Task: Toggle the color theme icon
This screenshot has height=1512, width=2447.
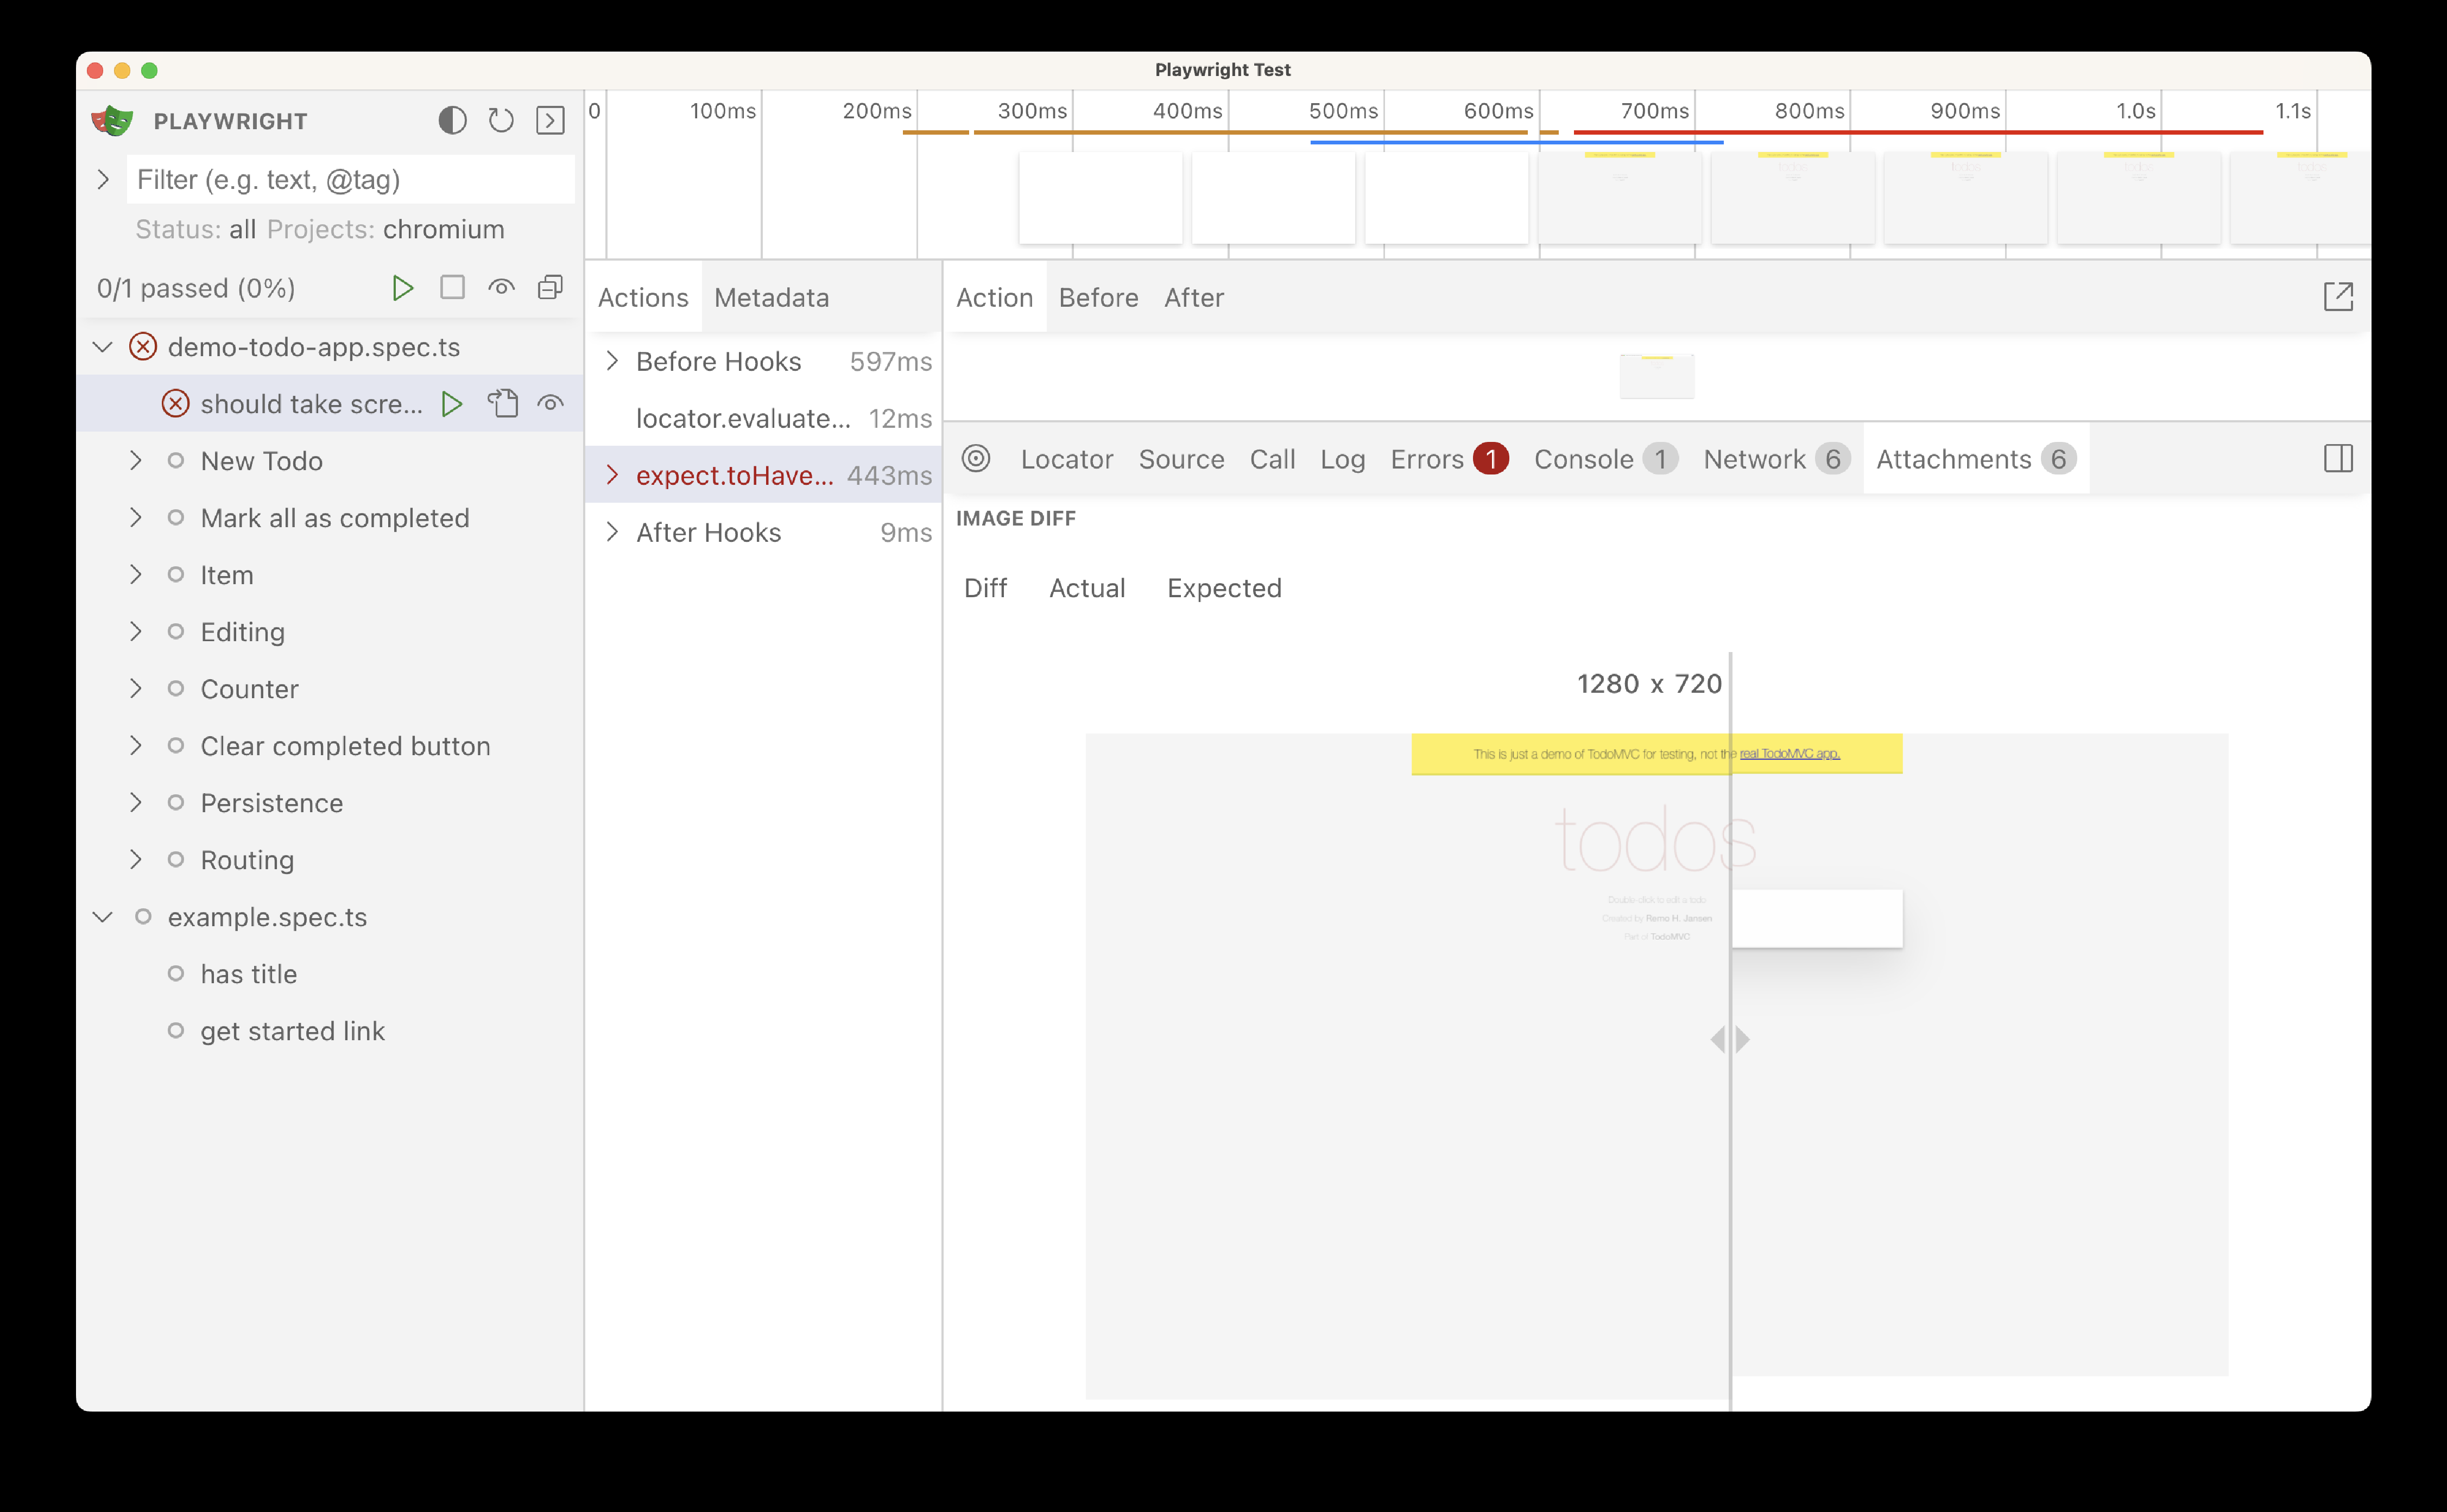Action: point(452,121)
